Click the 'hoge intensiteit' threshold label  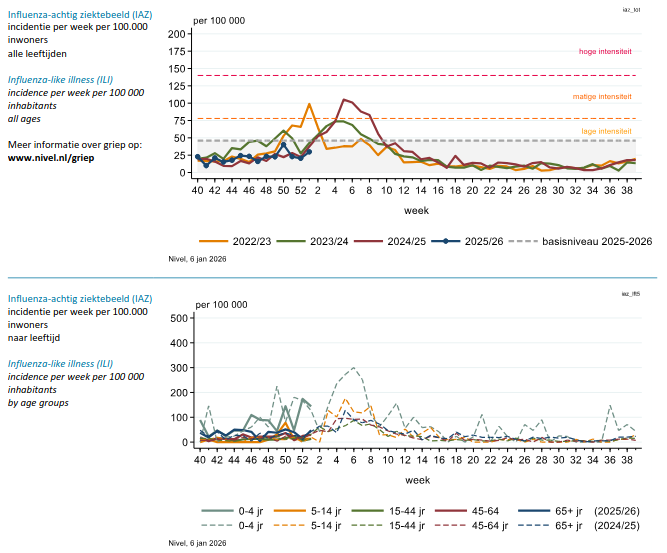[606, 52]
